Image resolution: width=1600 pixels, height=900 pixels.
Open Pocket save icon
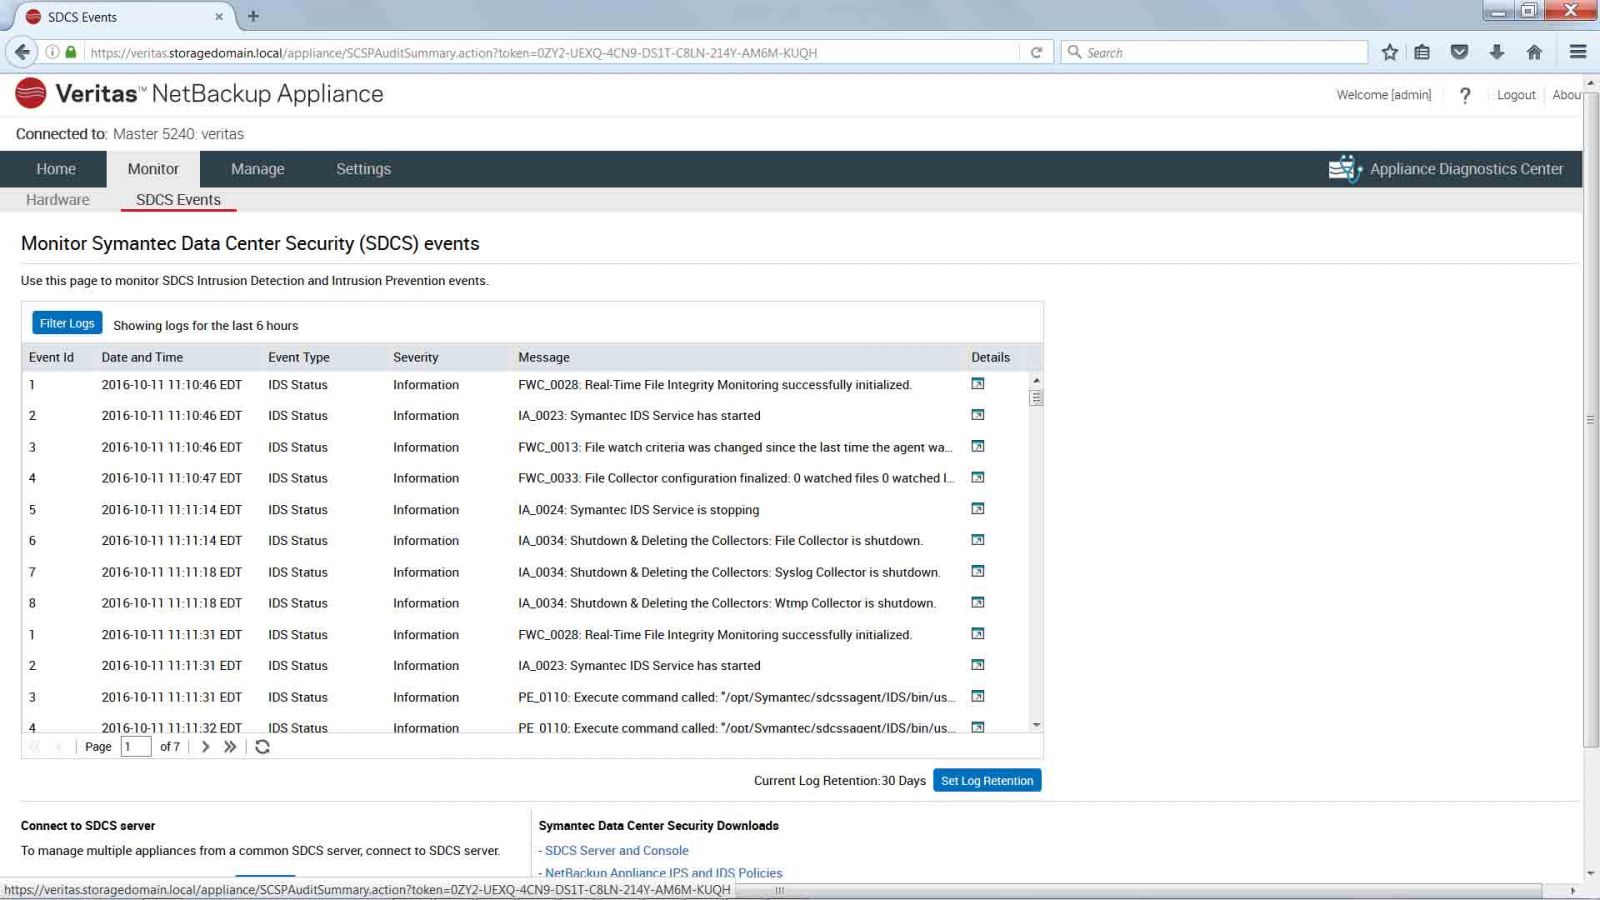[x=1459, y=52]
